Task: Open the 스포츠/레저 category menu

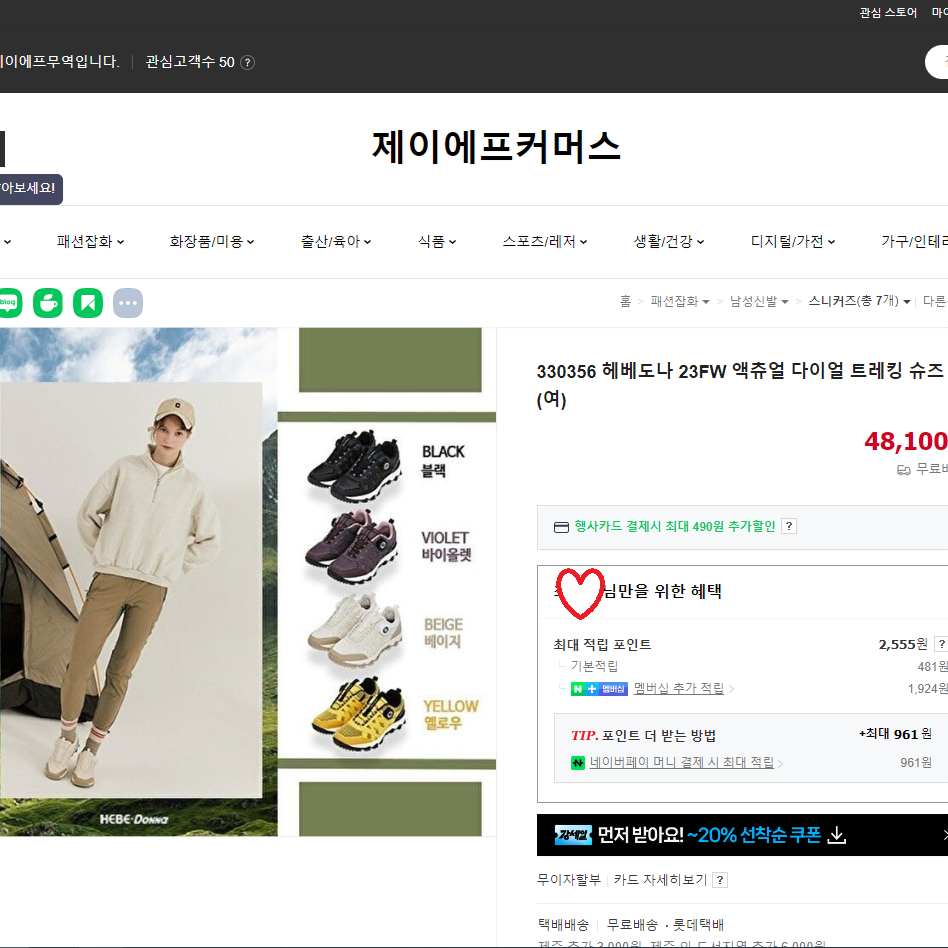Action: tap(545, 242)
